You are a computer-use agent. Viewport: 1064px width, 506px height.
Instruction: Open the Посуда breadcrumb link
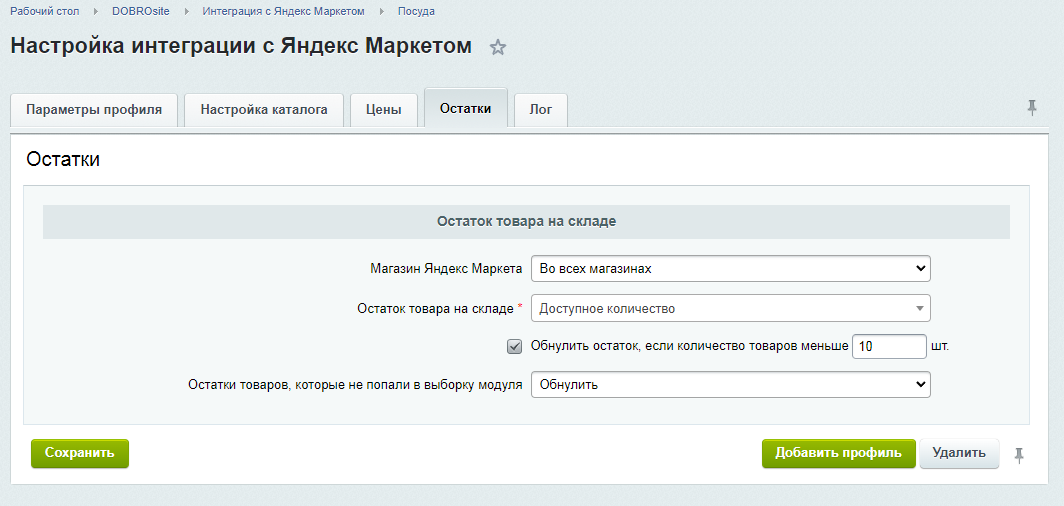[417, 12]
